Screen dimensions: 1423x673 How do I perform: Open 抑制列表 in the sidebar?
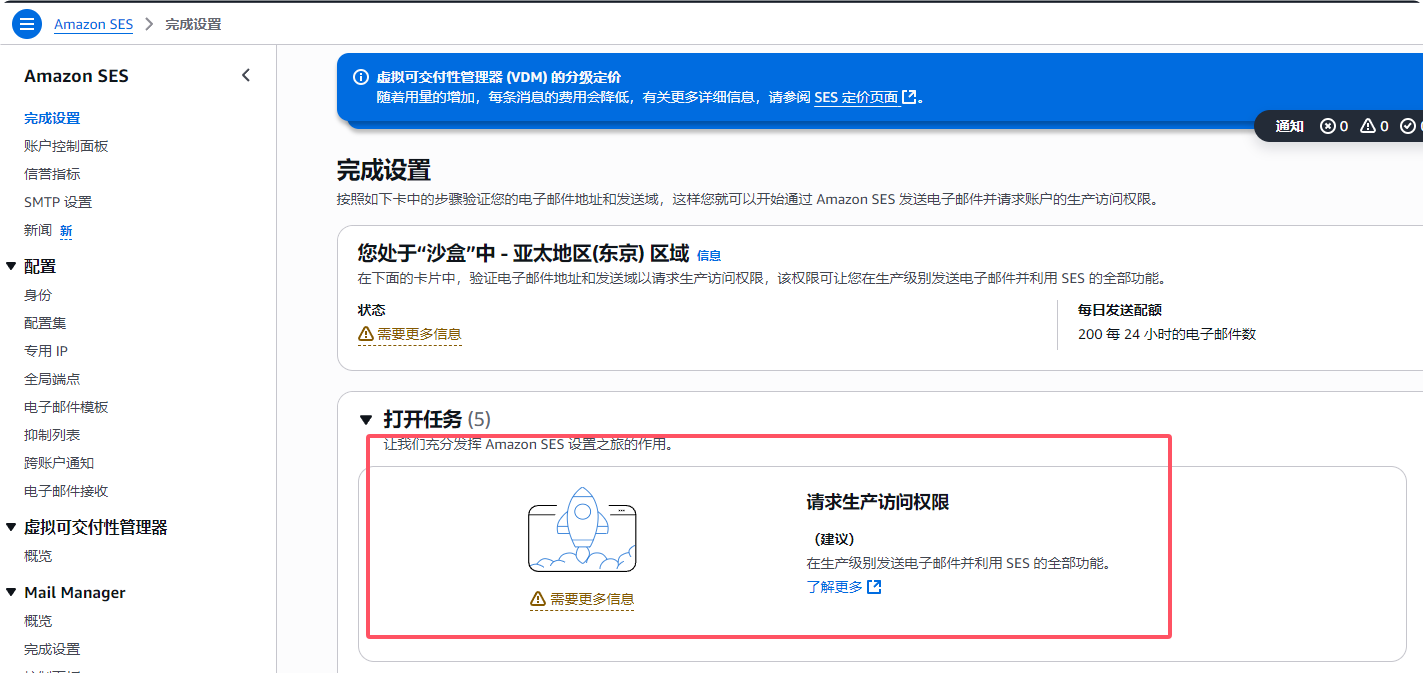pyautogui.click(x=52, y=435)
